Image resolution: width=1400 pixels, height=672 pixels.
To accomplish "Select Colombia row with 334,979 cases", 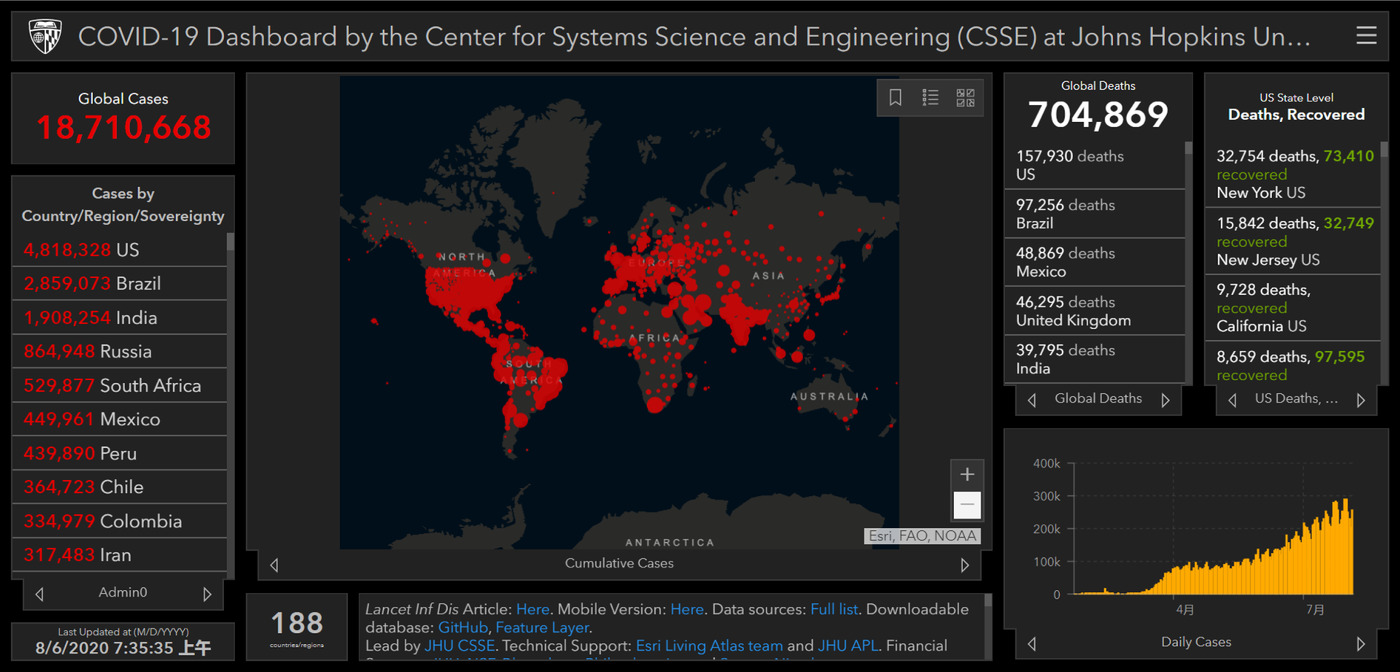I will coord(119,522).
